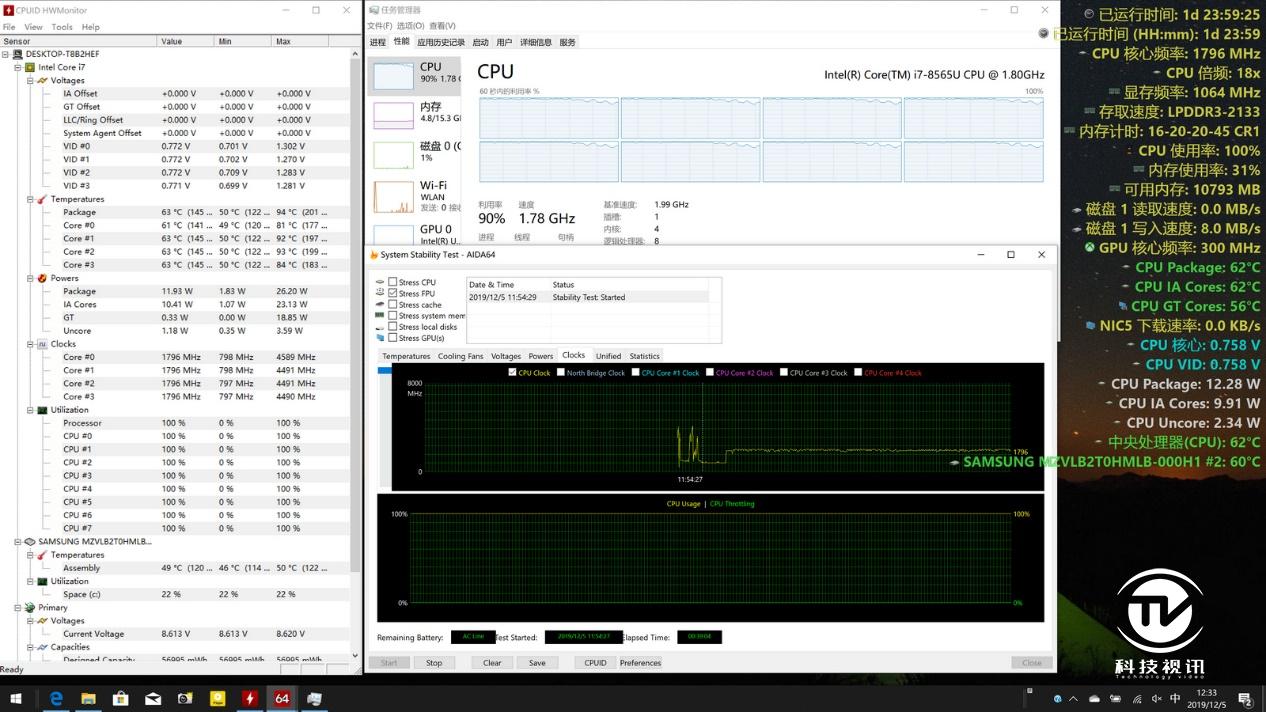Enable the Stress system memory checkbox

[x=393, y=316]
